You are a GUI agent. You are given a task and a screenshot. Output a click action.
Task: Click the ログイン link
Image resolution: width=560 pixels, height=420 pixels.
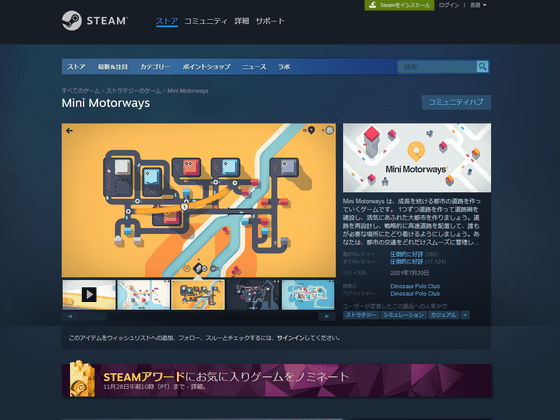449,5
